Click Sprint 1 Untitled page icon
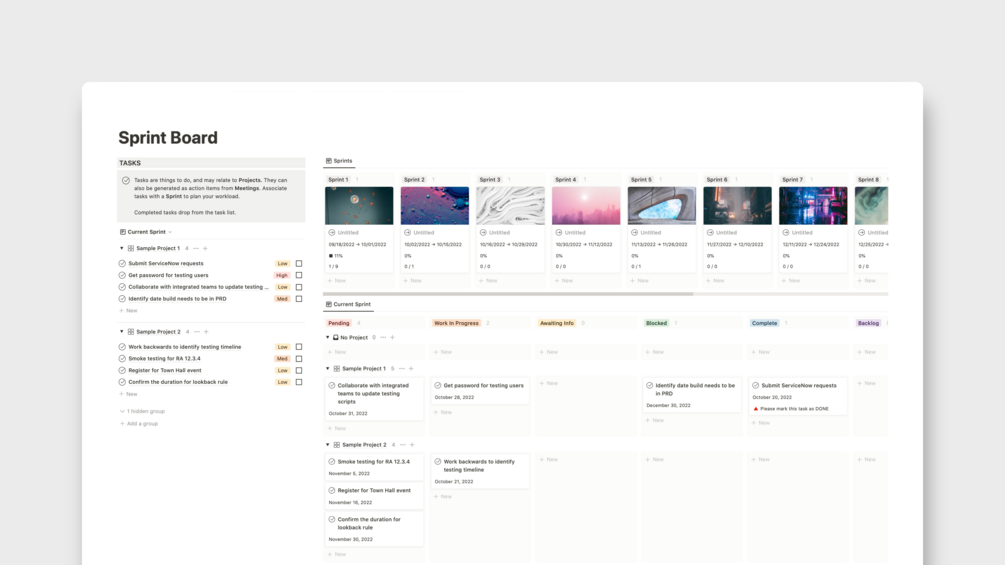Image resolution: width=1005 pixels, height=565 pixels. click(x=332, y=233)
